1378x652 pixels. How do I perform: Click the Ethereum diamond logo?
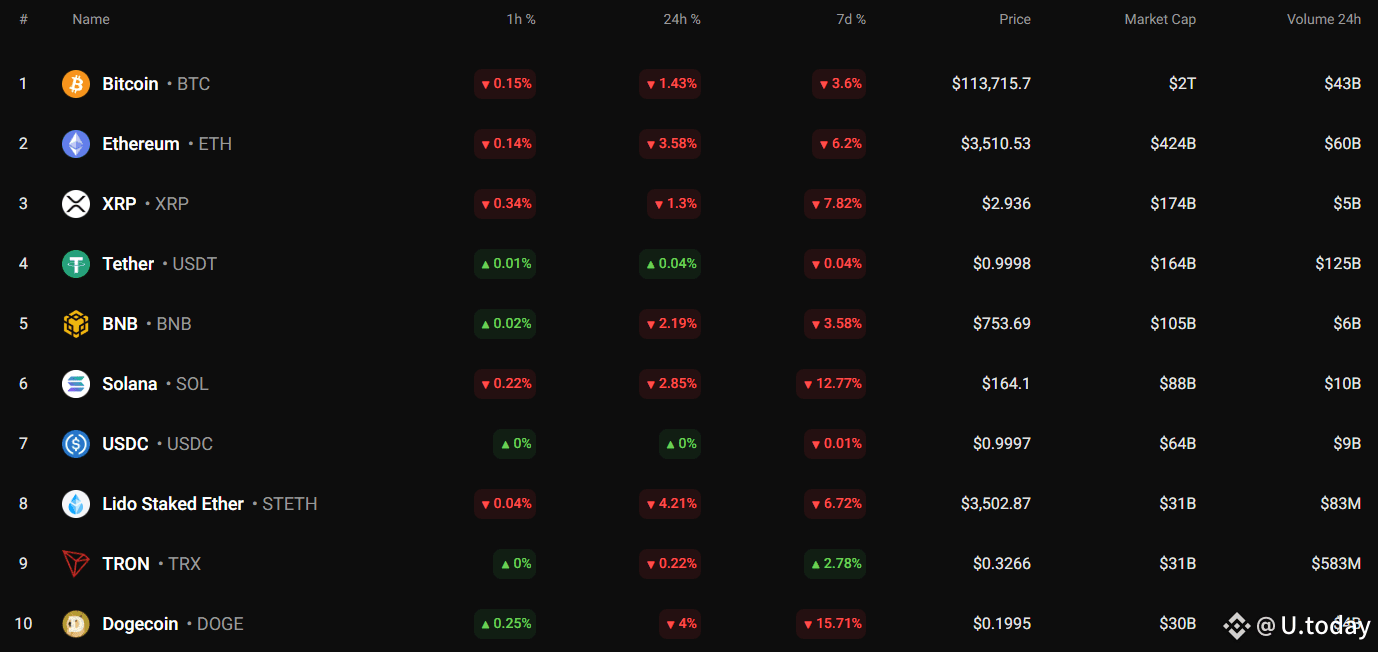pos(76,144)
